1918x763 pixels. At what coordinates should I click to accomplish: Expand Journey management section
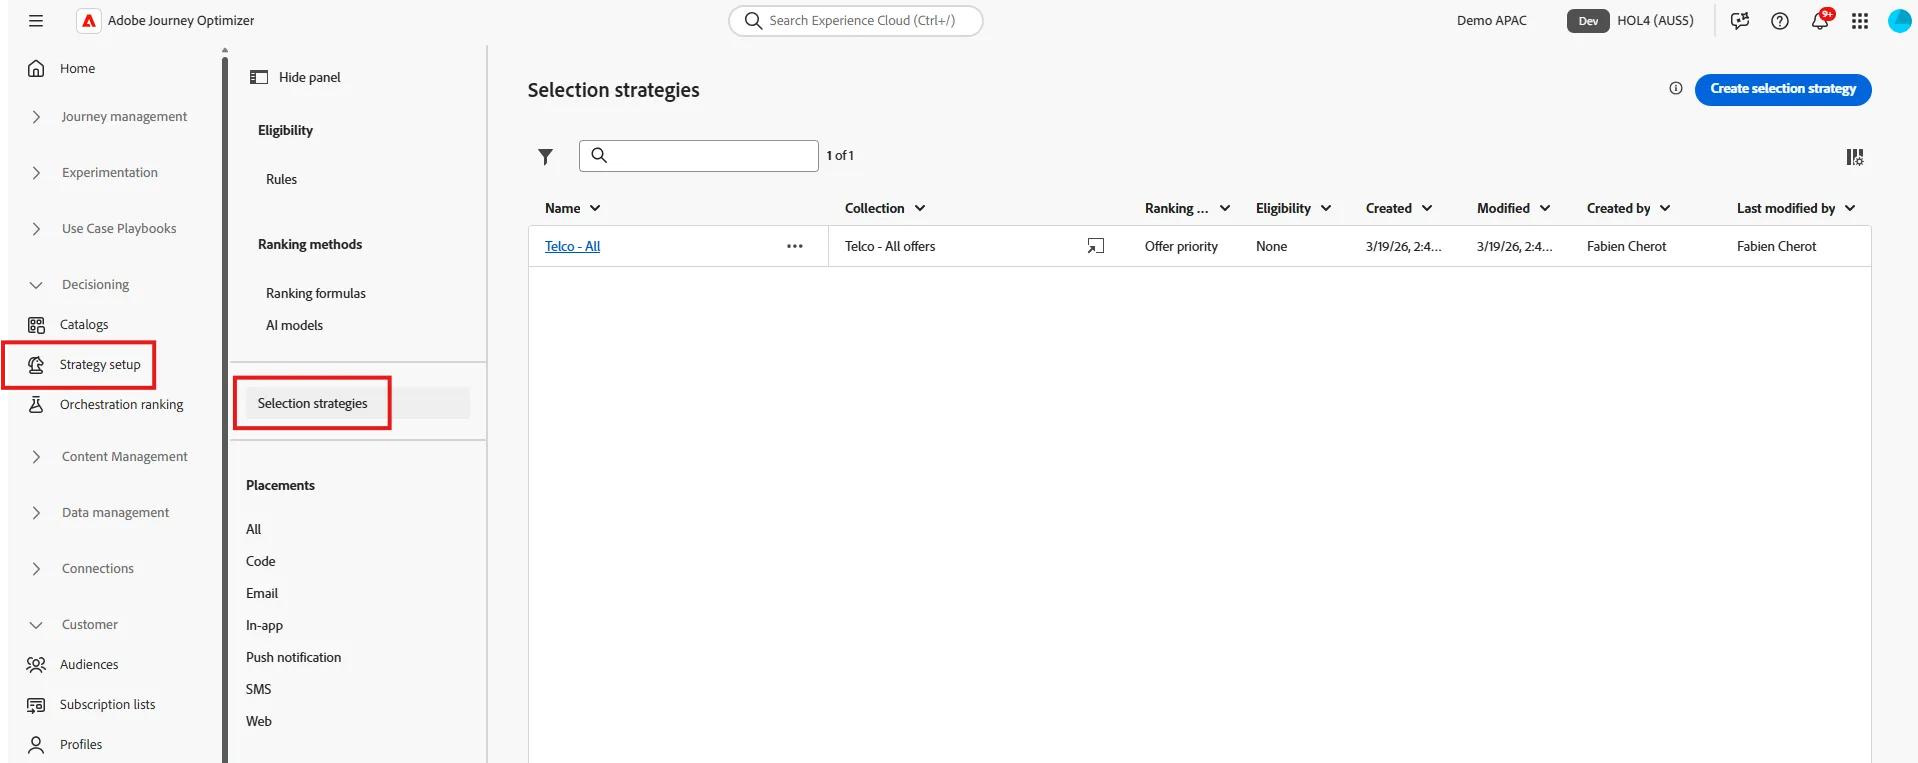pos(124,117)
